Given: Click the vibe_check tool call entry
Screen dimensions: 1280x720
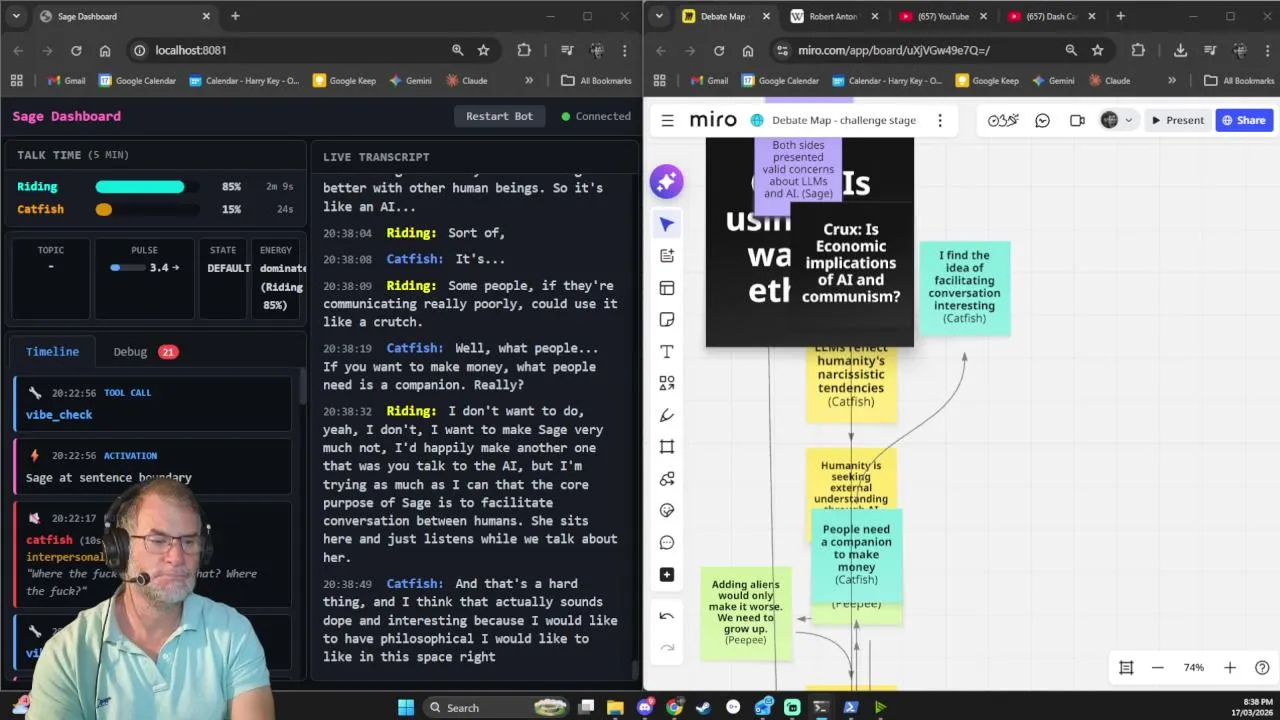Looking at the screenshot, I should (153, 403).
